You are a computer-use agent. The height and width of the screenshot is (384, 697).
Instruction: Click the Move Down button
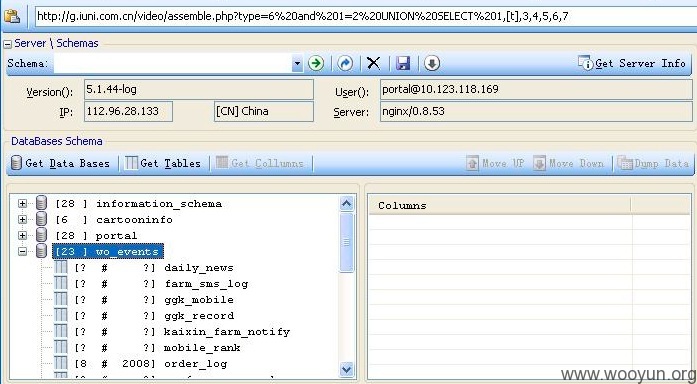click(x=569, y=163)
